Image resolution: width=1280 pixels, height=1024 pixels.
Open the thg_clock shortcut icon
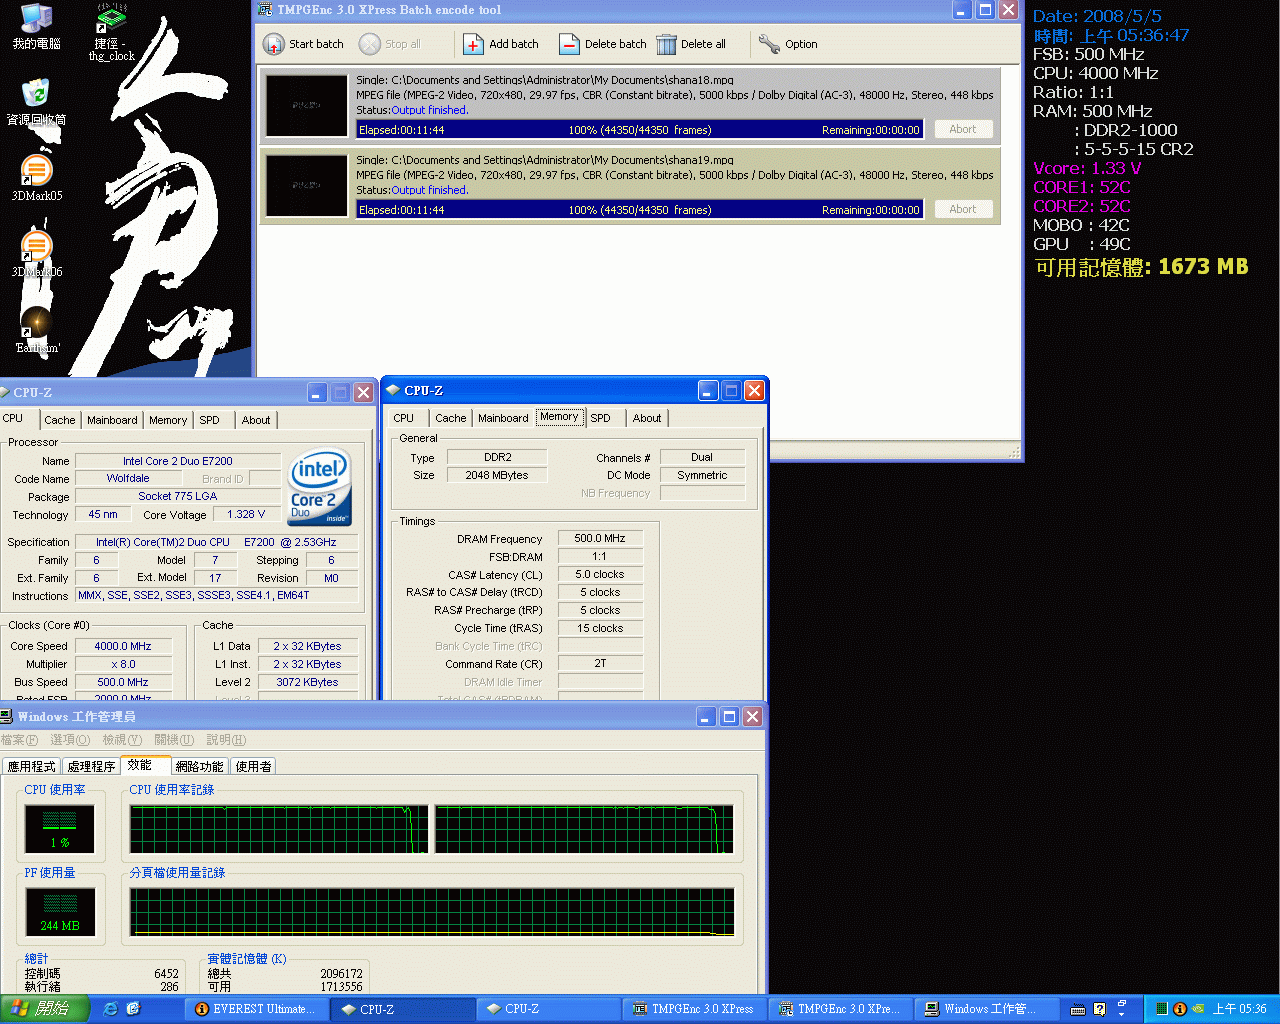(x=111, y=33)
